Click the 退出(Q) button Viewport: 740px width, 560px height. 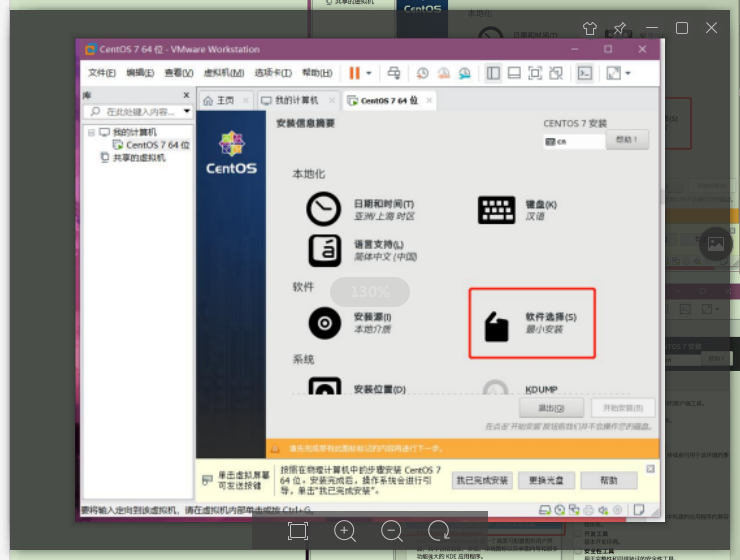(551, 408)
